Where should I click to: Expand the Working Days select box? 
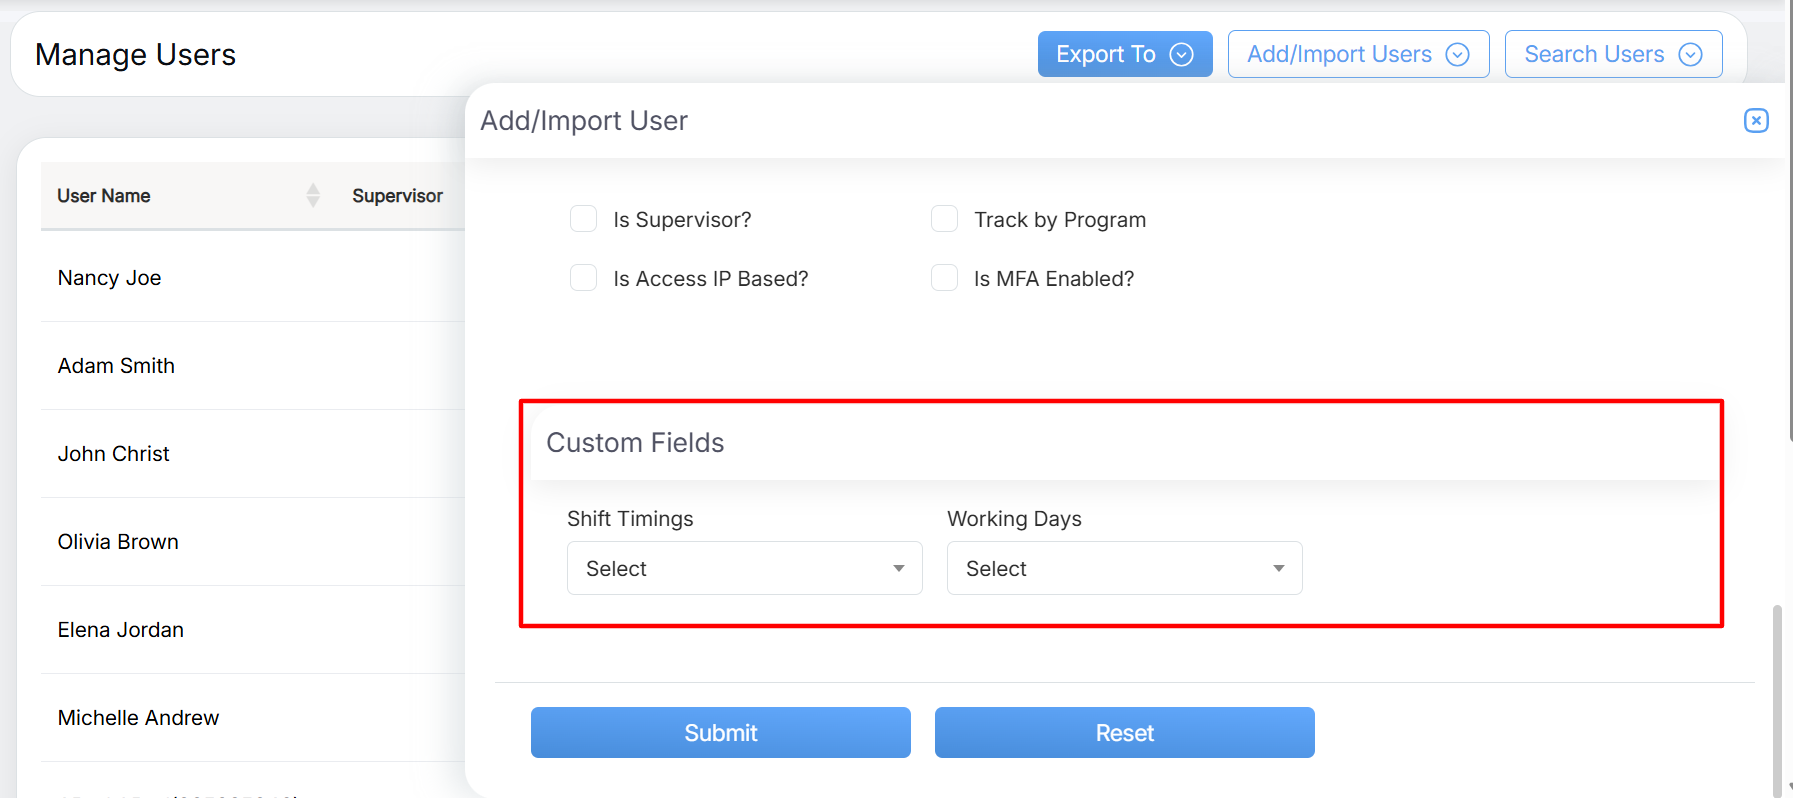1123,568
